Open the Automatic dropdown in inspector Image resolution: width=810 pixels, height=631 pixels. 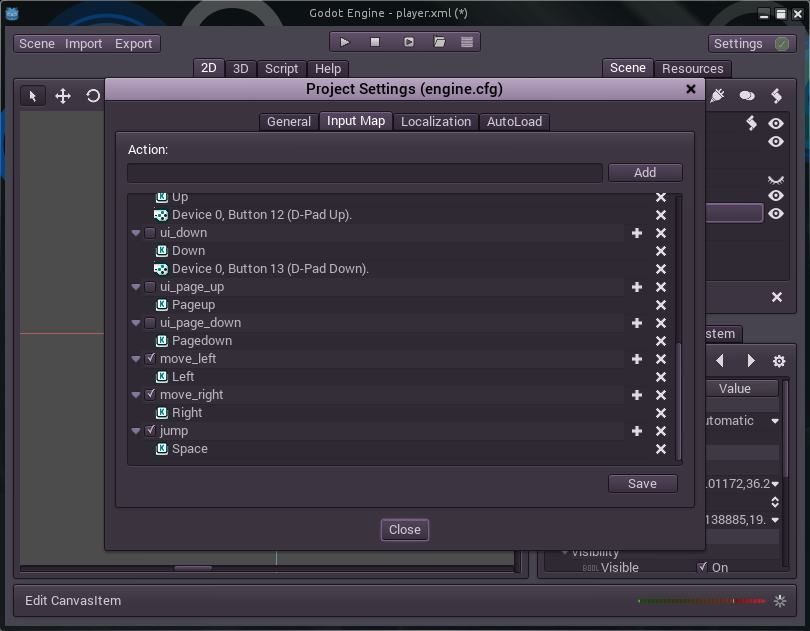[x=775, y=421]
